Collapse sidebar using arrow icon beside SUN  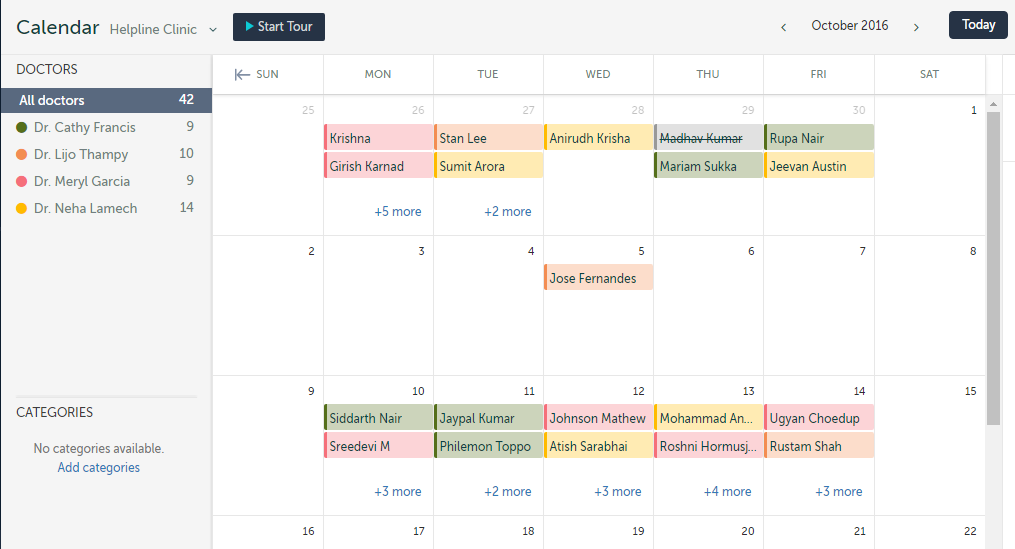pos(240,74)
